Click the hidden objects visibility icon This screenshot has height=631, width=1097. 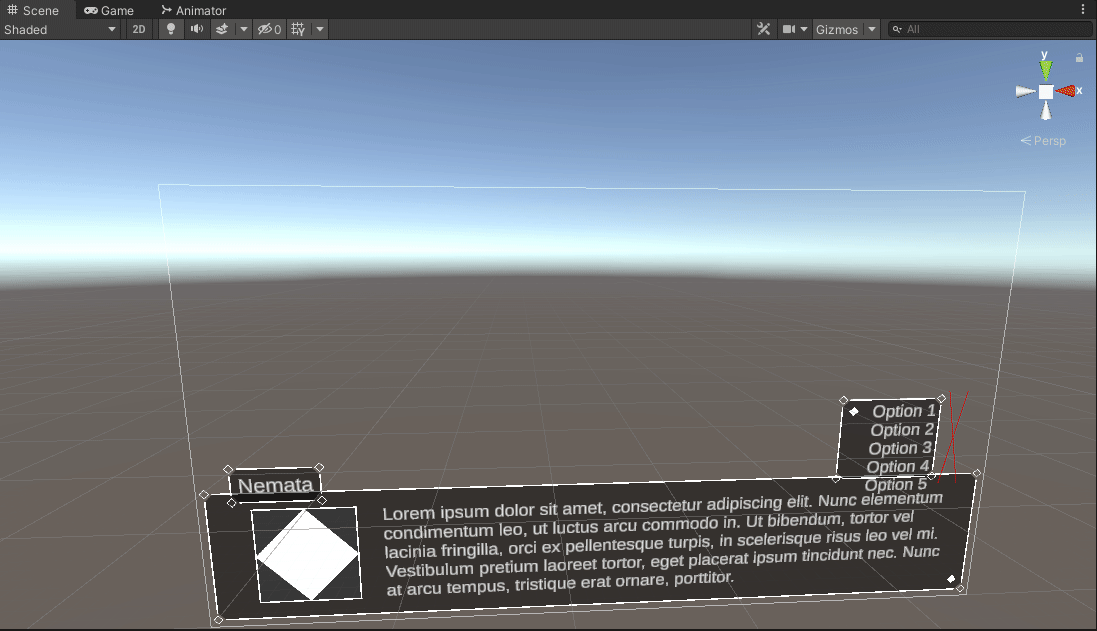(269, 29)
